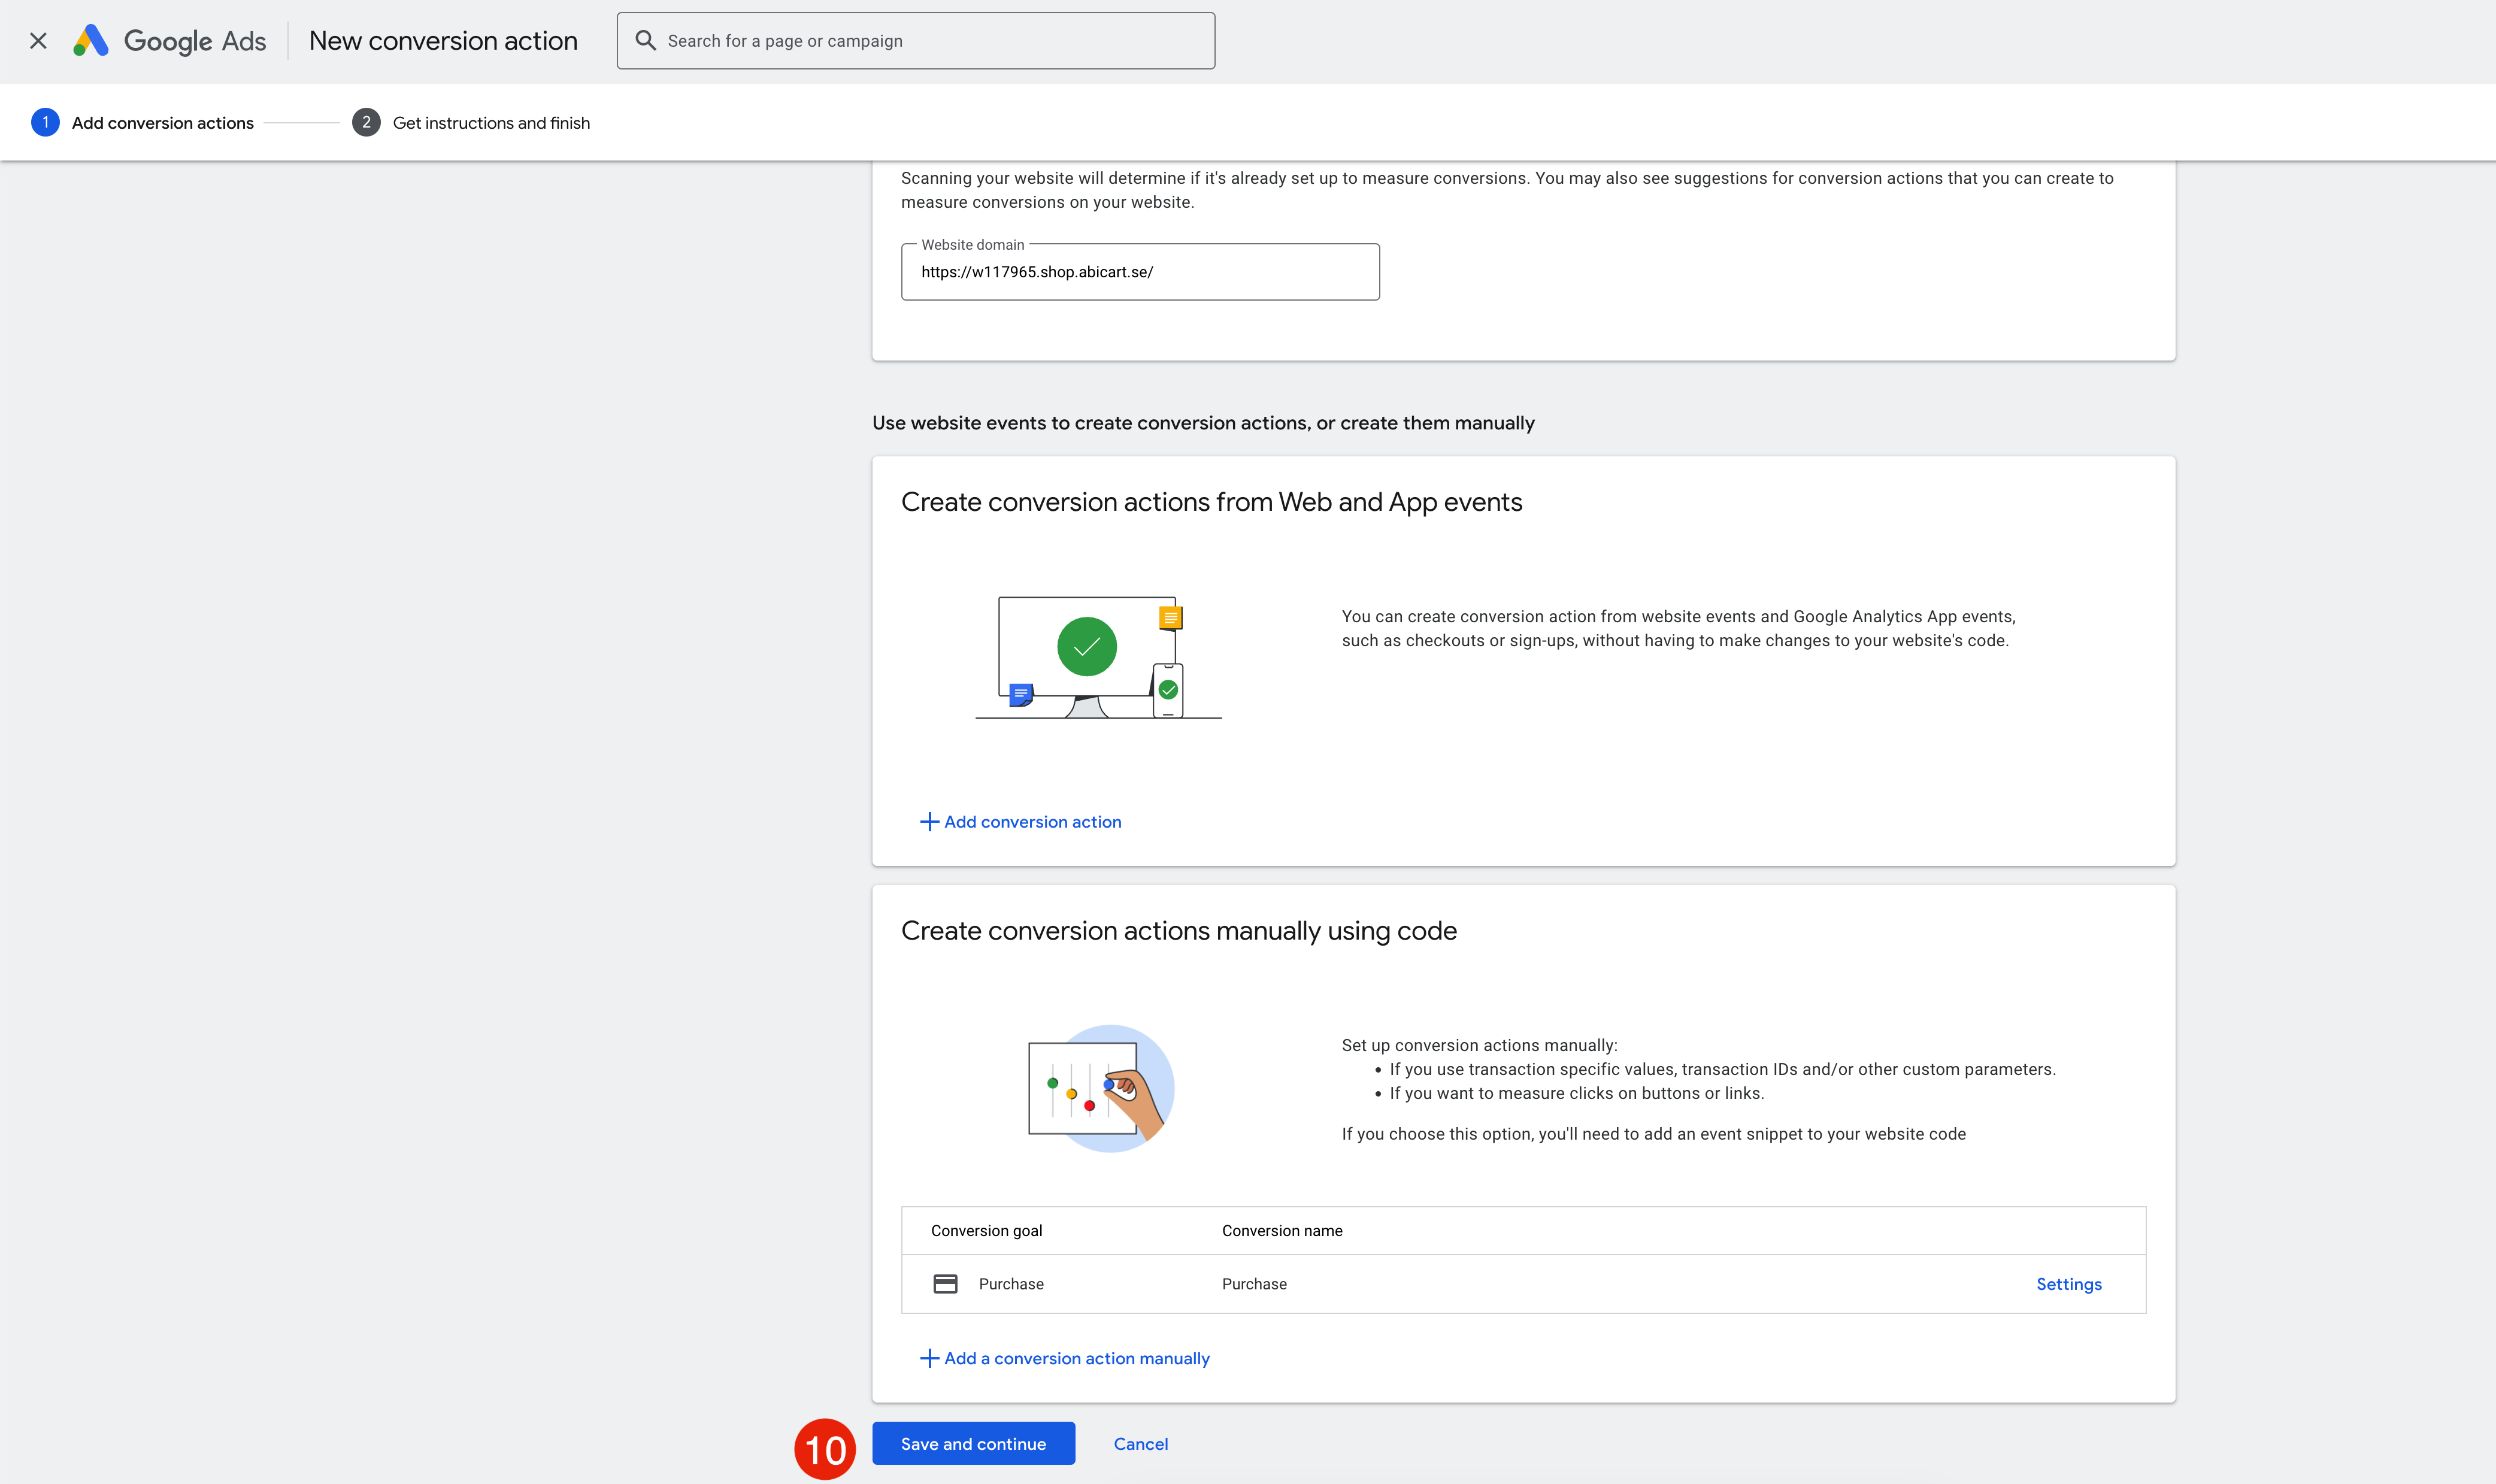This screenshot has height=1484, width=2496.
Task: Focus the page or campaign search field
Action: (930, 41)
